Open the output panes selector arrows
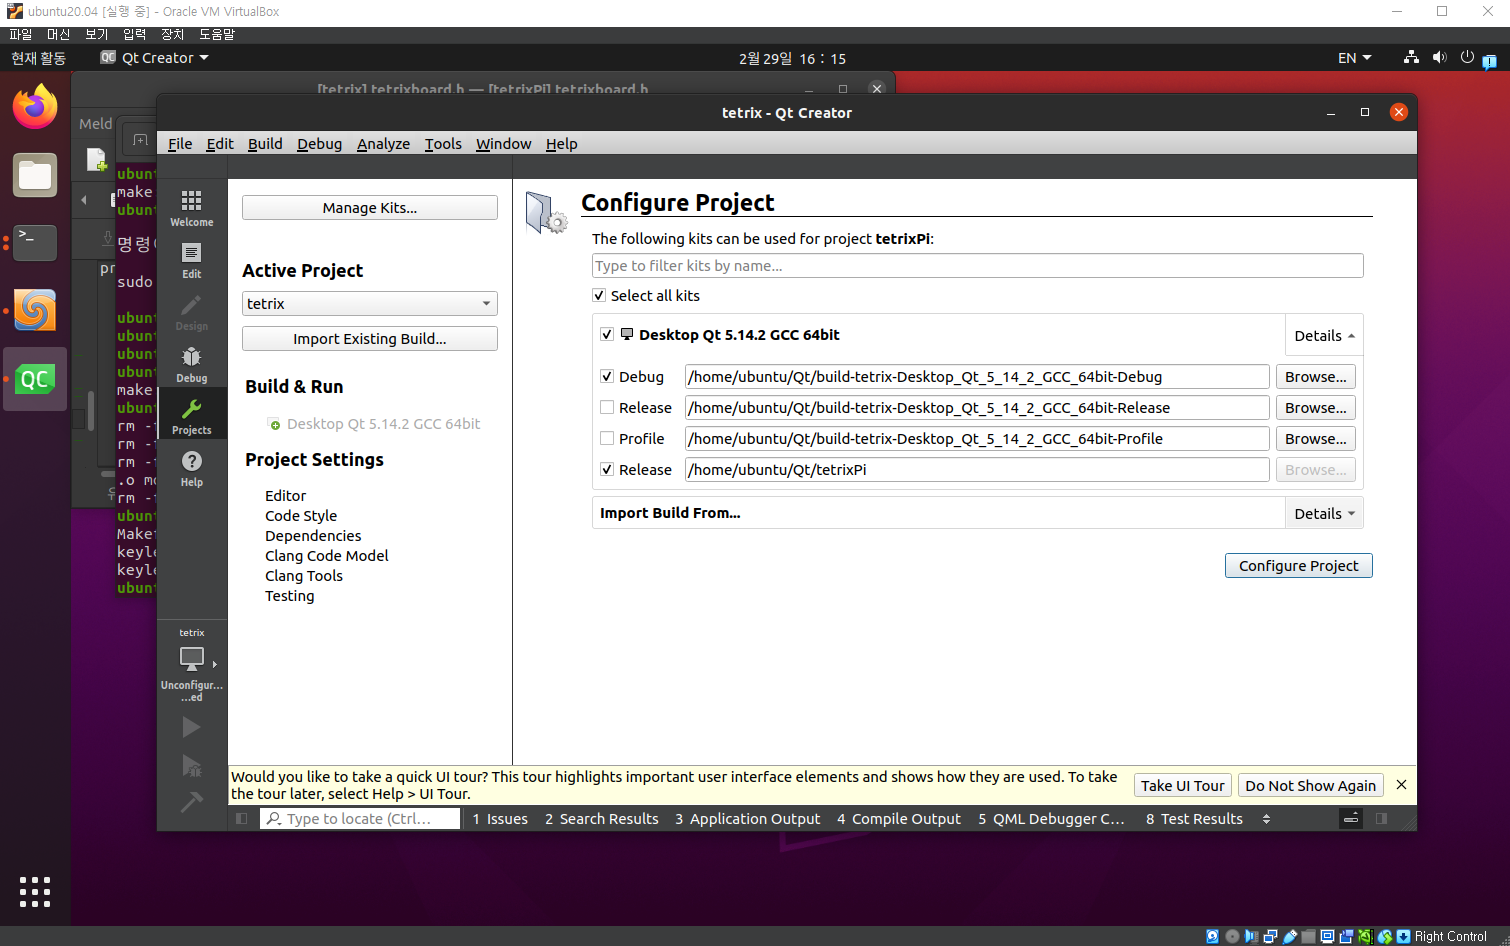 click(x=1266, y=818)
